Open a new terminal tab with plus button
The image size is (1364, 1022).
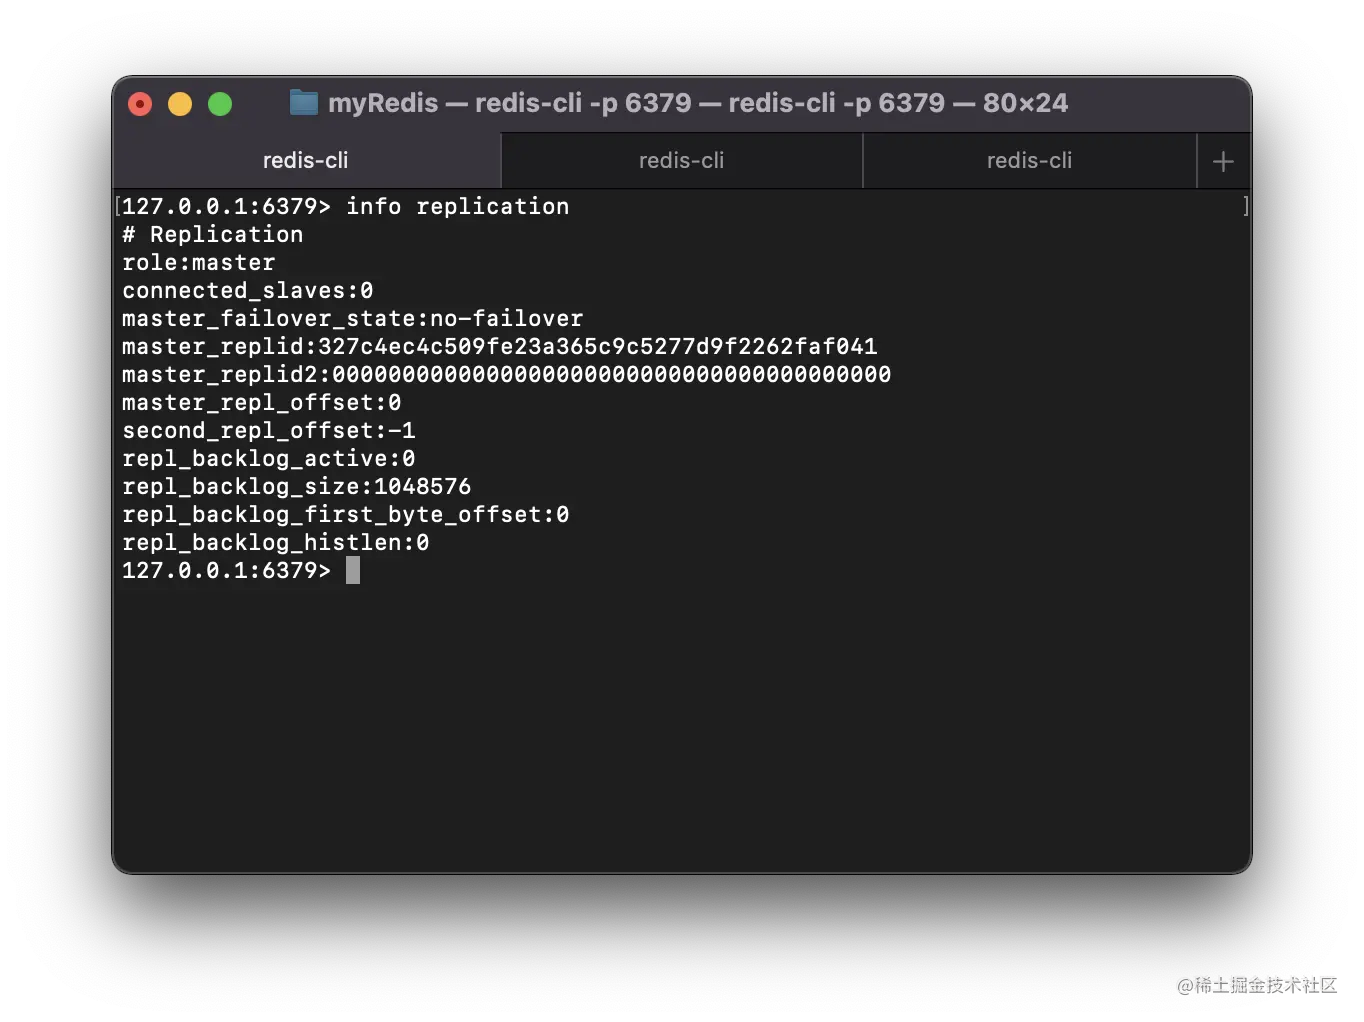(x=1223, y=161)
